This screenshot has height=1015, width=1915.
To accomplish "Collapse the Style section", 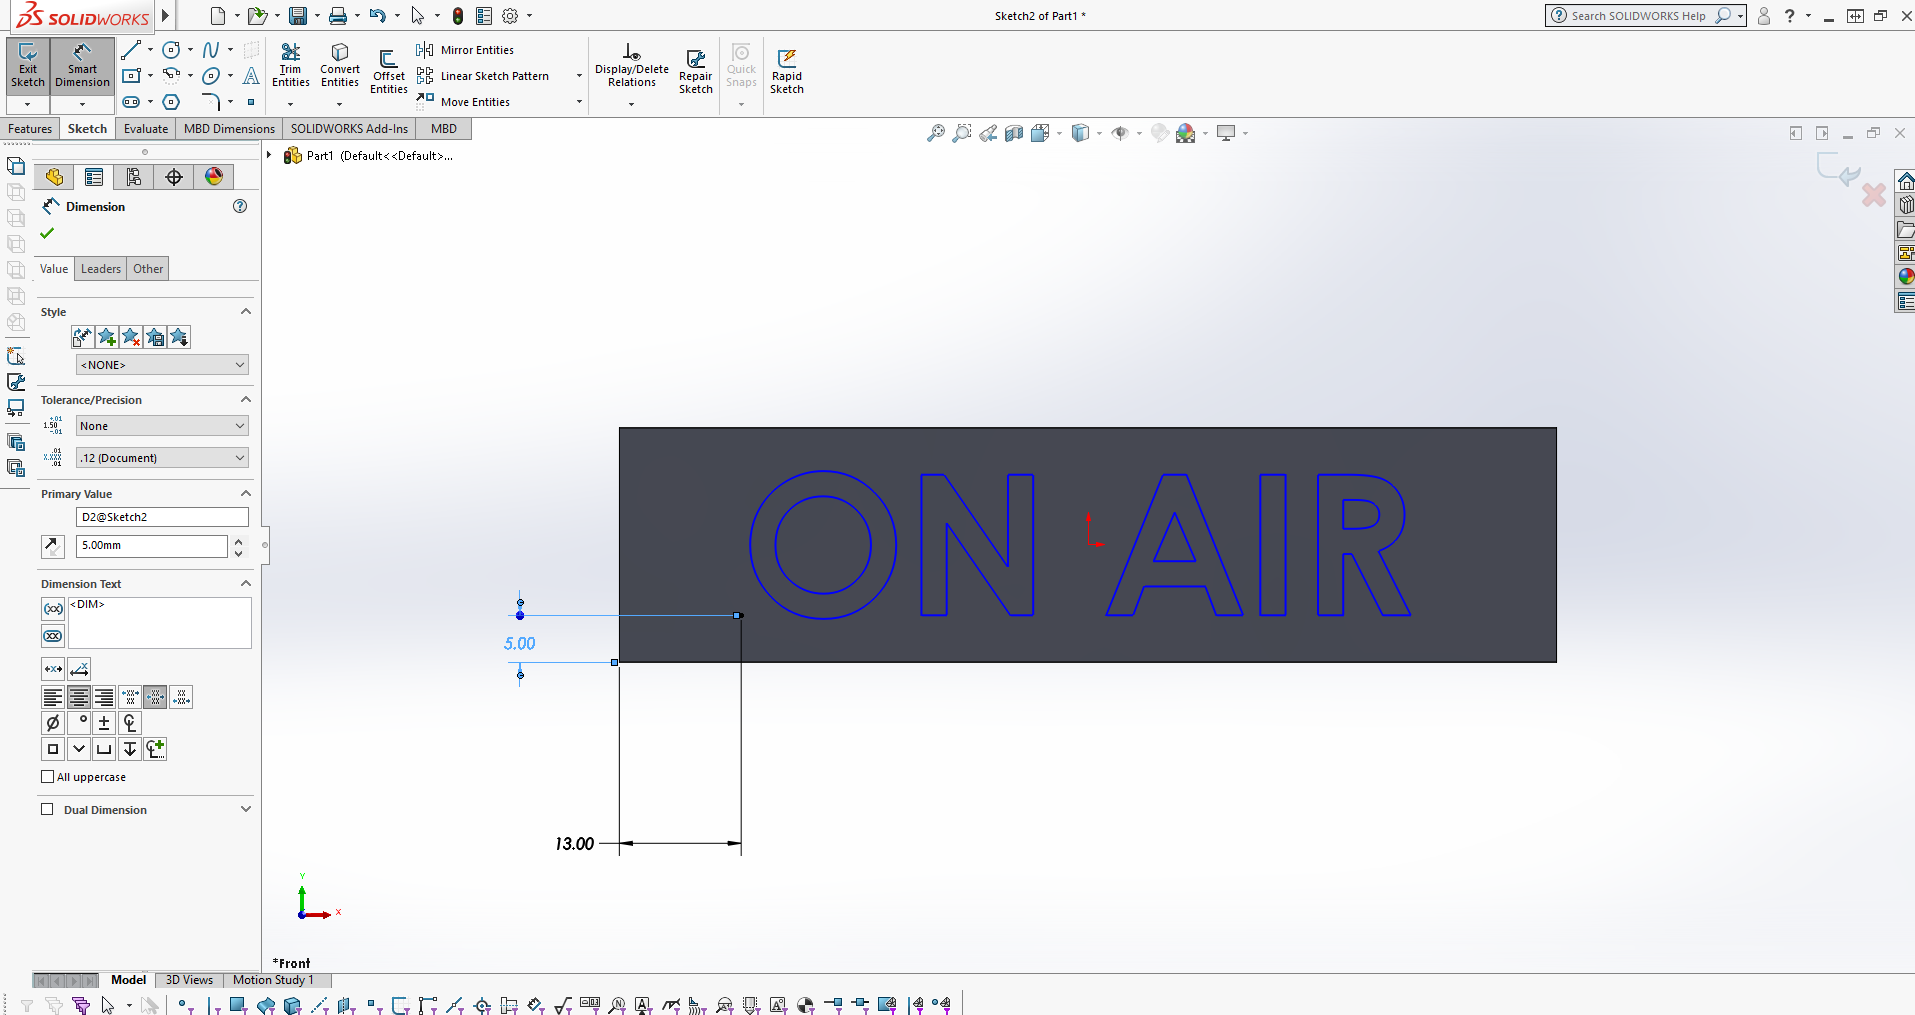I will click(244, 311).
